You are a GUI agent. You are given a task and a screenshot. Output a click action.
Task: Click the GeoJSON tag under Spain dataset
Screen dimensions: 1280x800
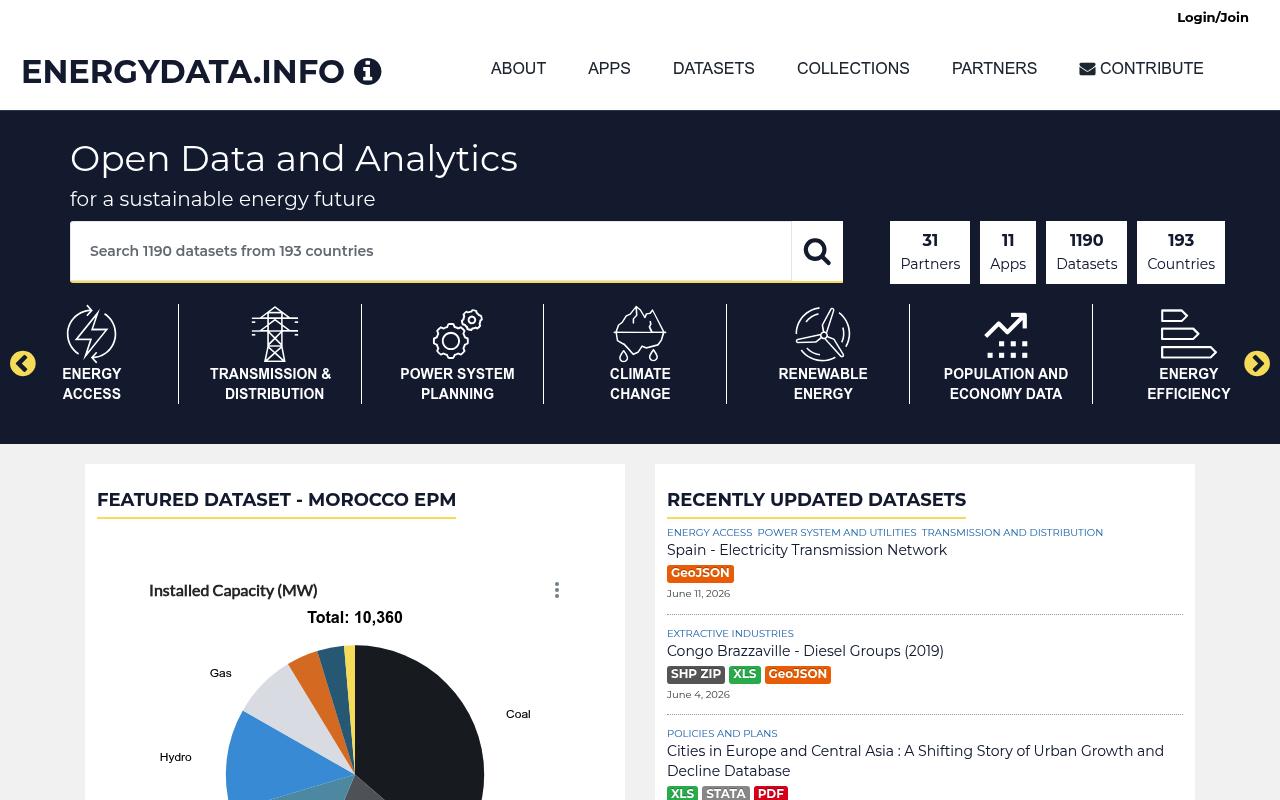[x=700, y=574]
